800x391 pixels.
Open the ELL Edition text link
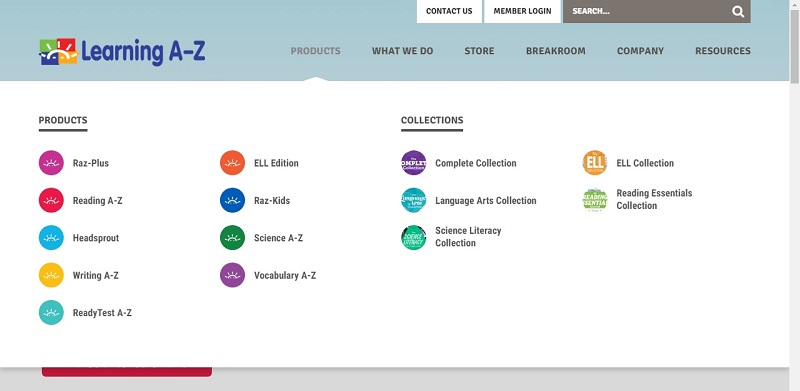click(276, 163)
